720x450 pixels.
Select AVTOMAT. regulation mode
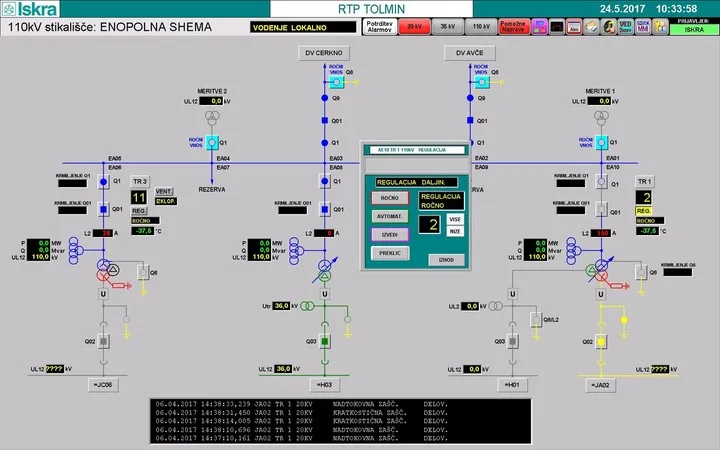(x=390, y=216)
